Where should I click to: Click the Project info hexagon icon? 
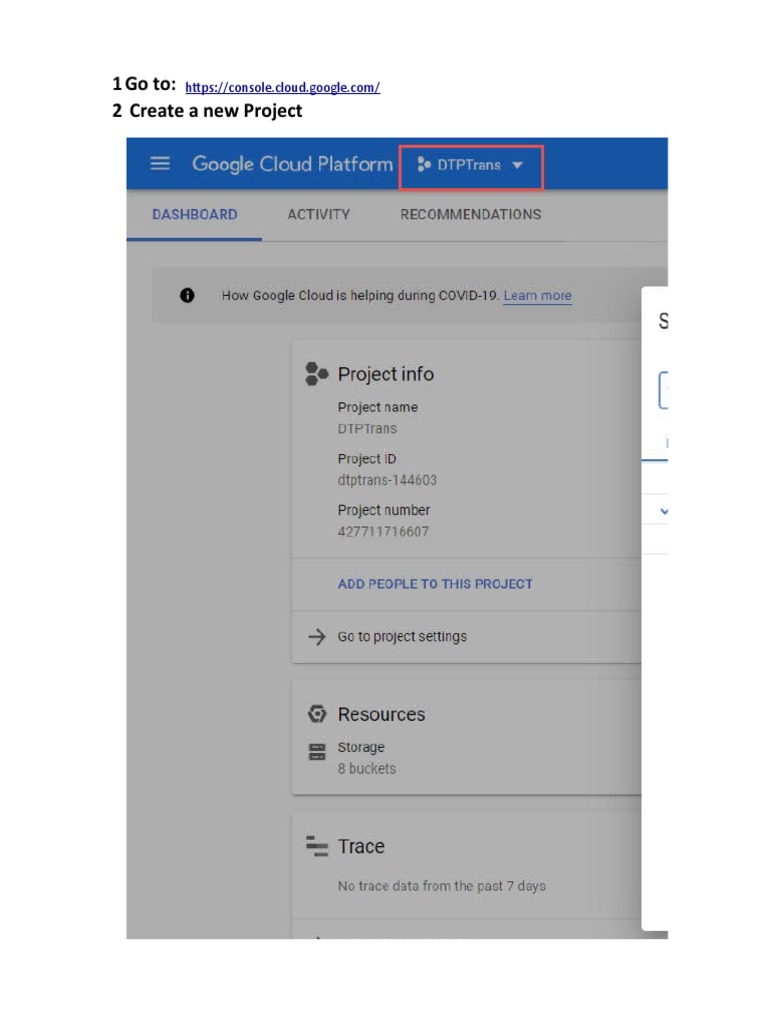point(317,374)
